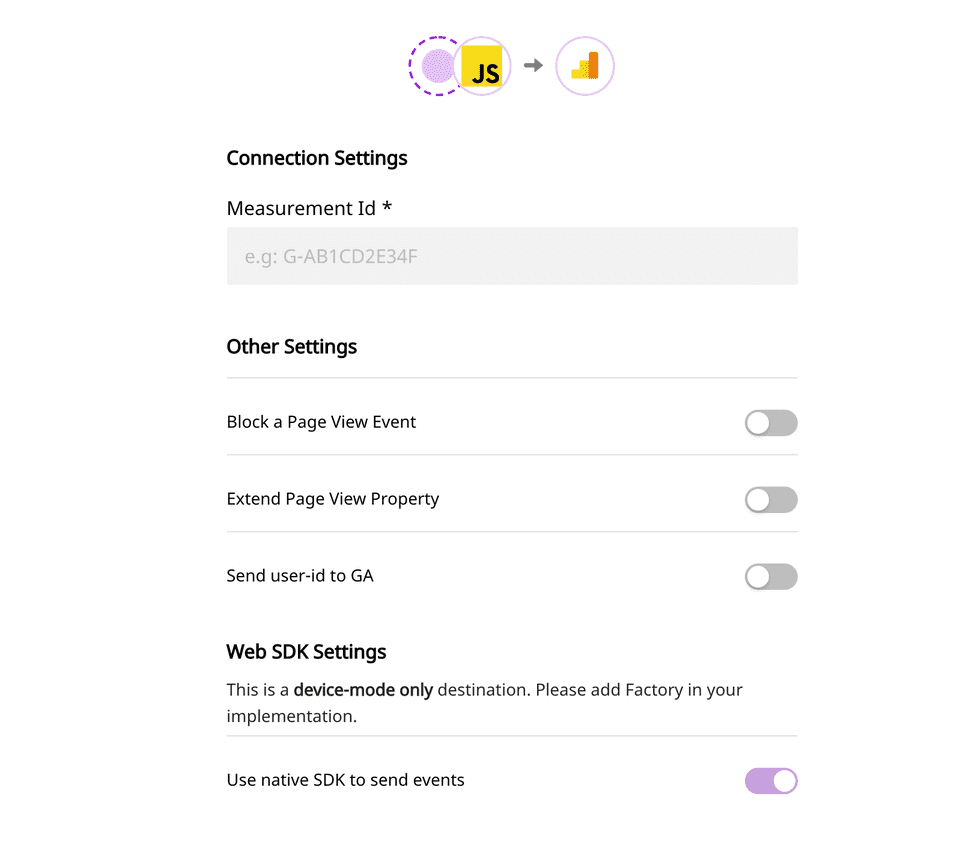Image resolution: width=960 pixels, height=859 pixels.
Task: Focus the Measurement Id input field
Action: tap(512, 256)
